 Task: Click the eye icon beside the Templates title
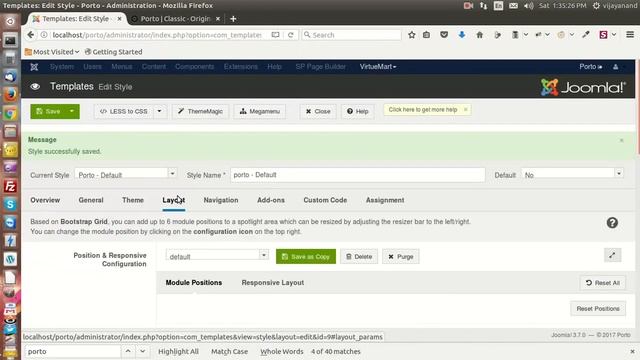(x=35, y=87)
